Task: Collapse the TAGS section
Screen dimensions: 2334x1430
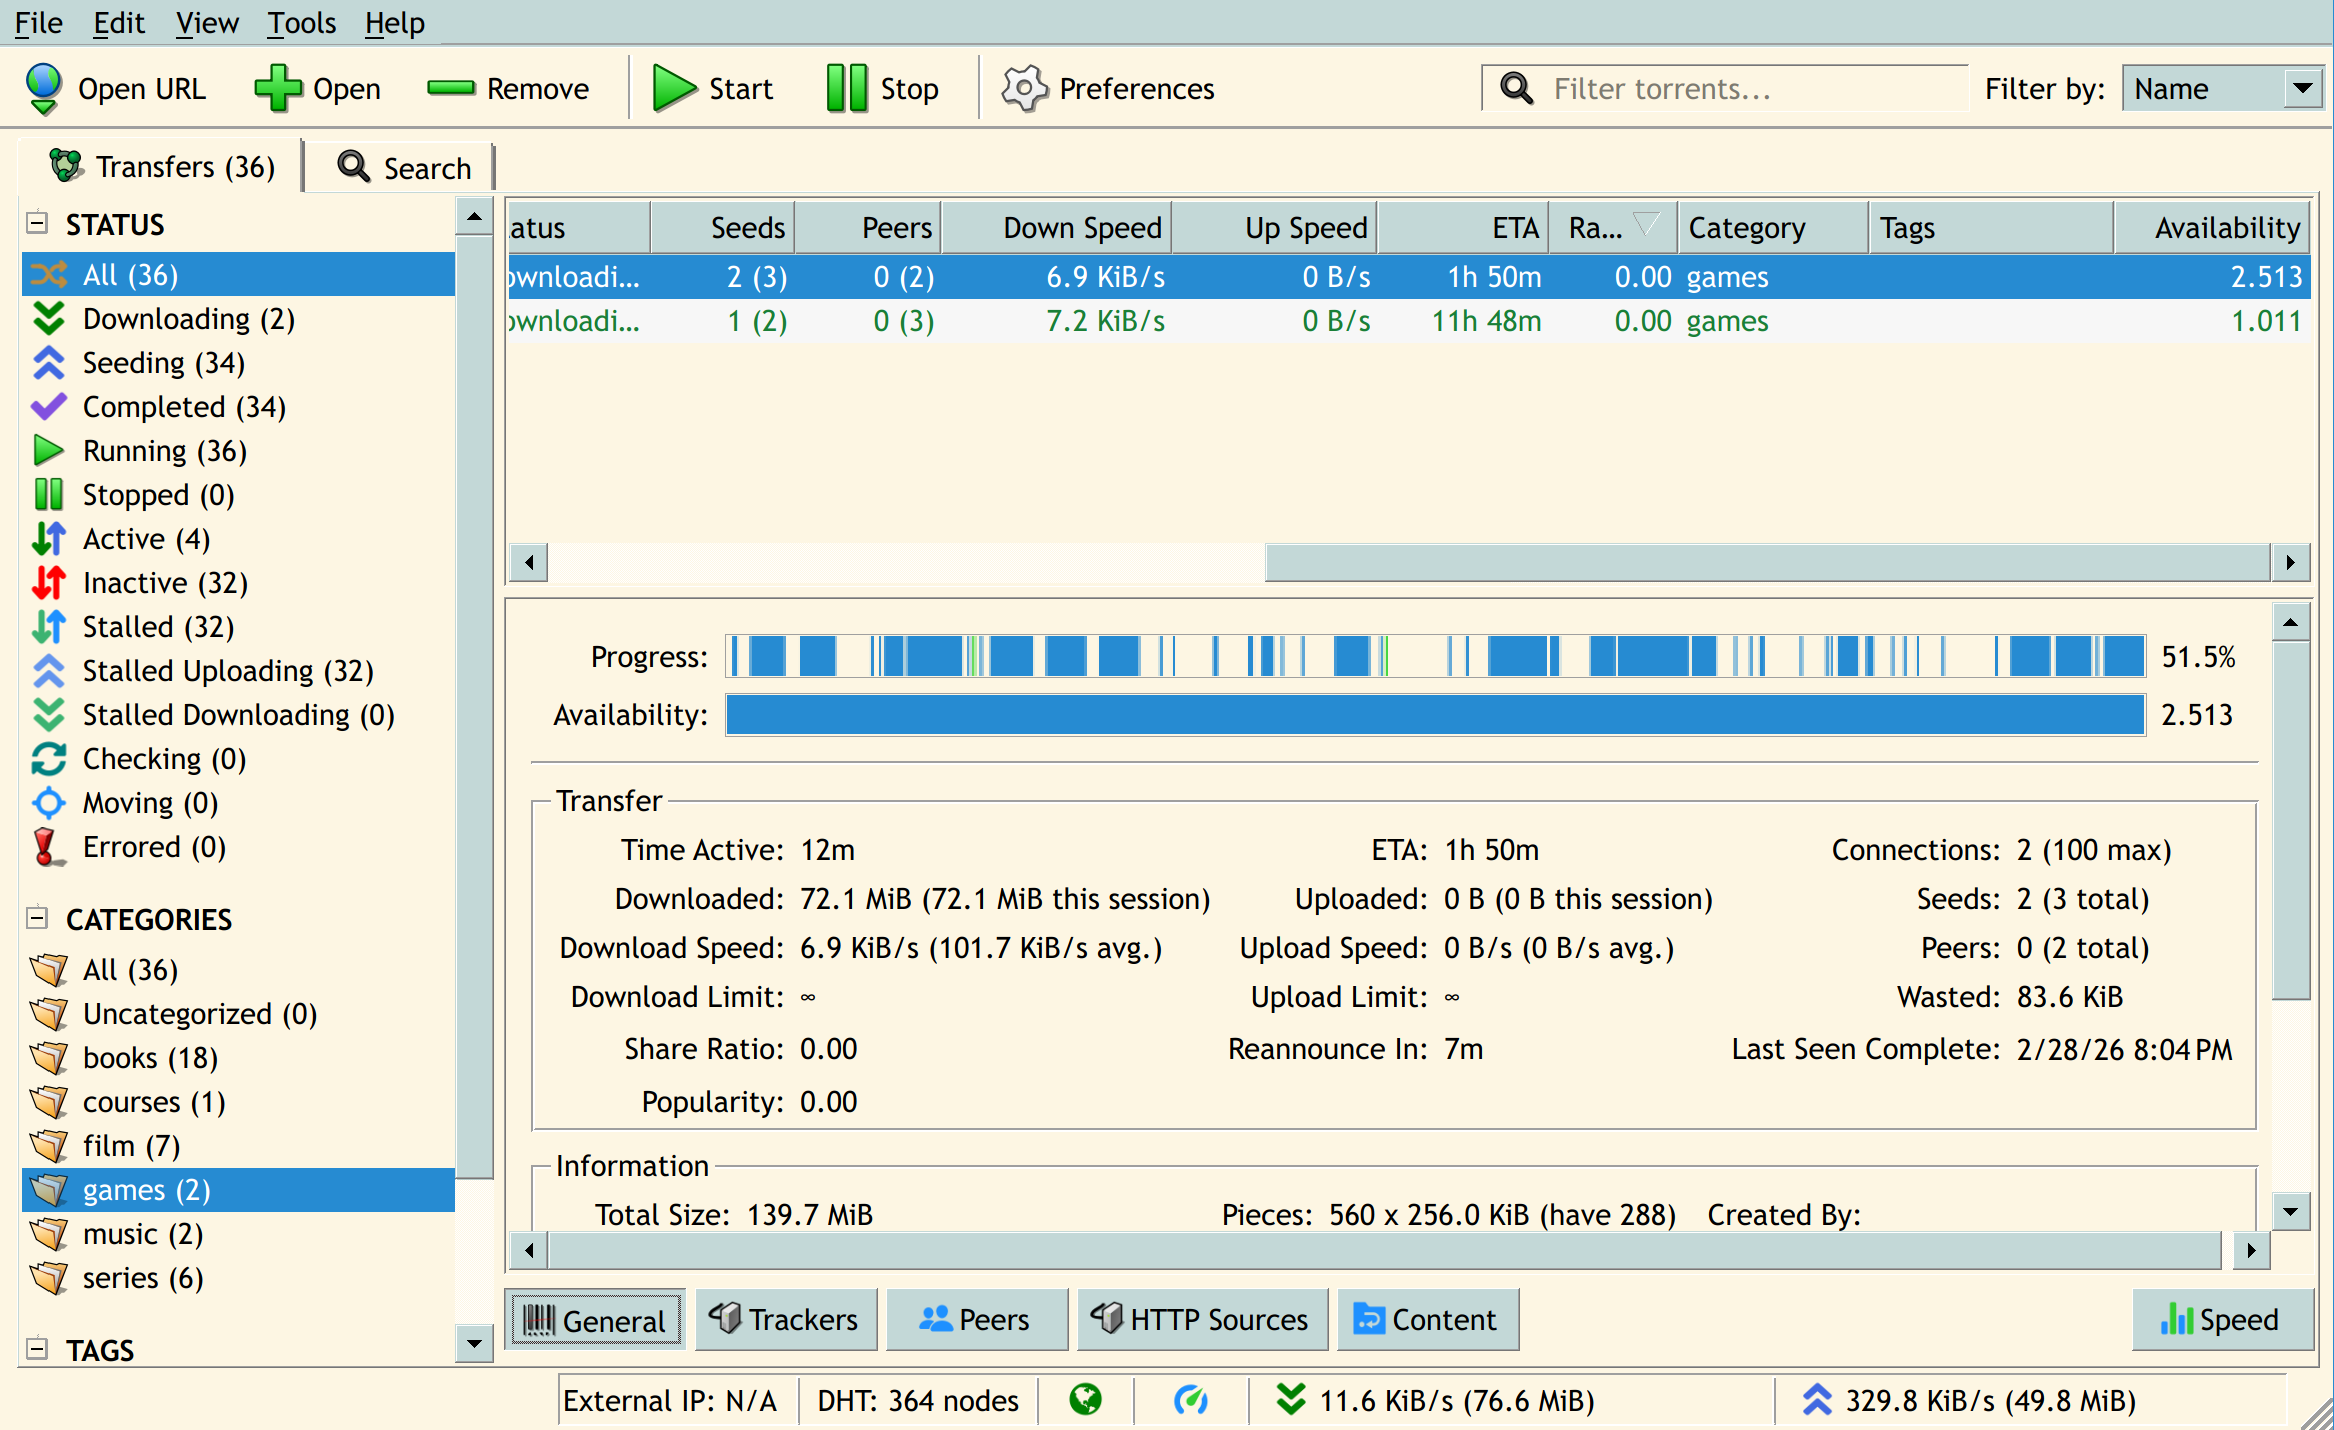Action: 37,1349
